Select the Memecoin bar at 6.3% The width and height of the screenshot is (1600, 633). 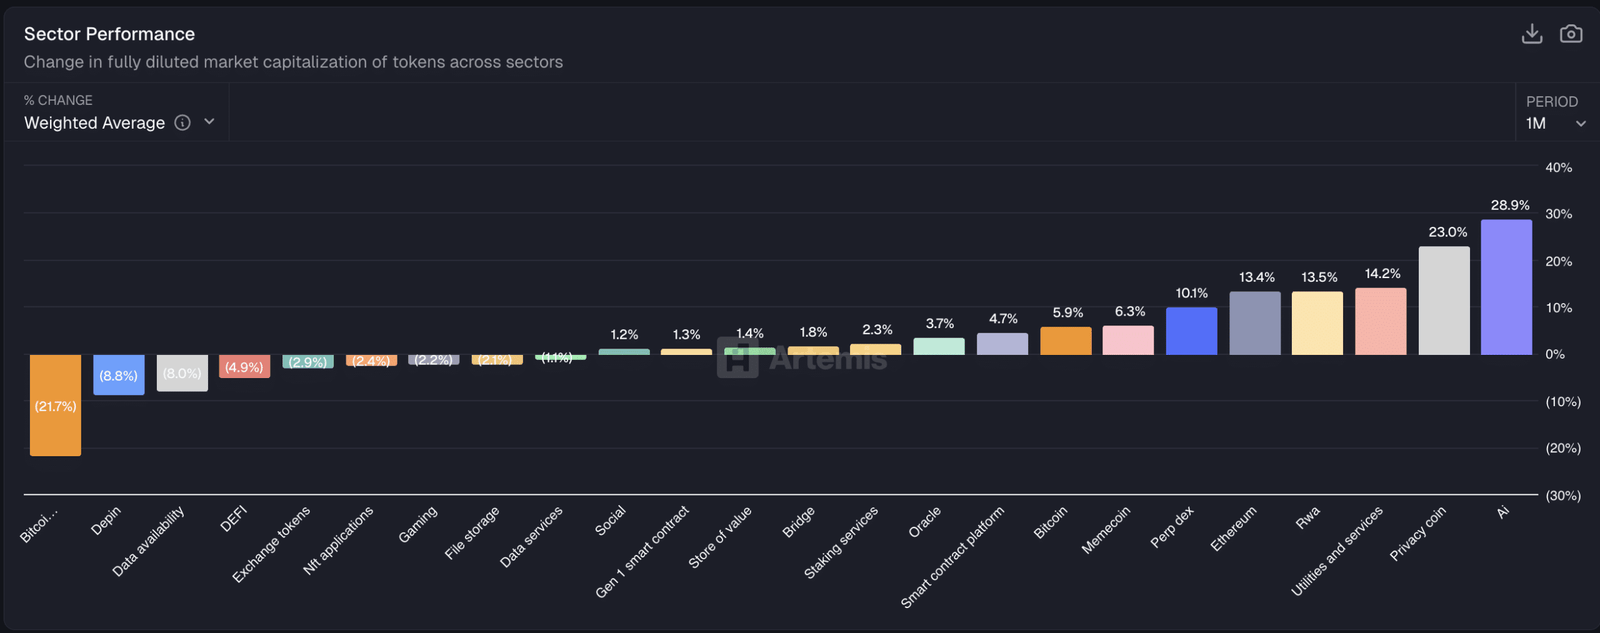1128,340
